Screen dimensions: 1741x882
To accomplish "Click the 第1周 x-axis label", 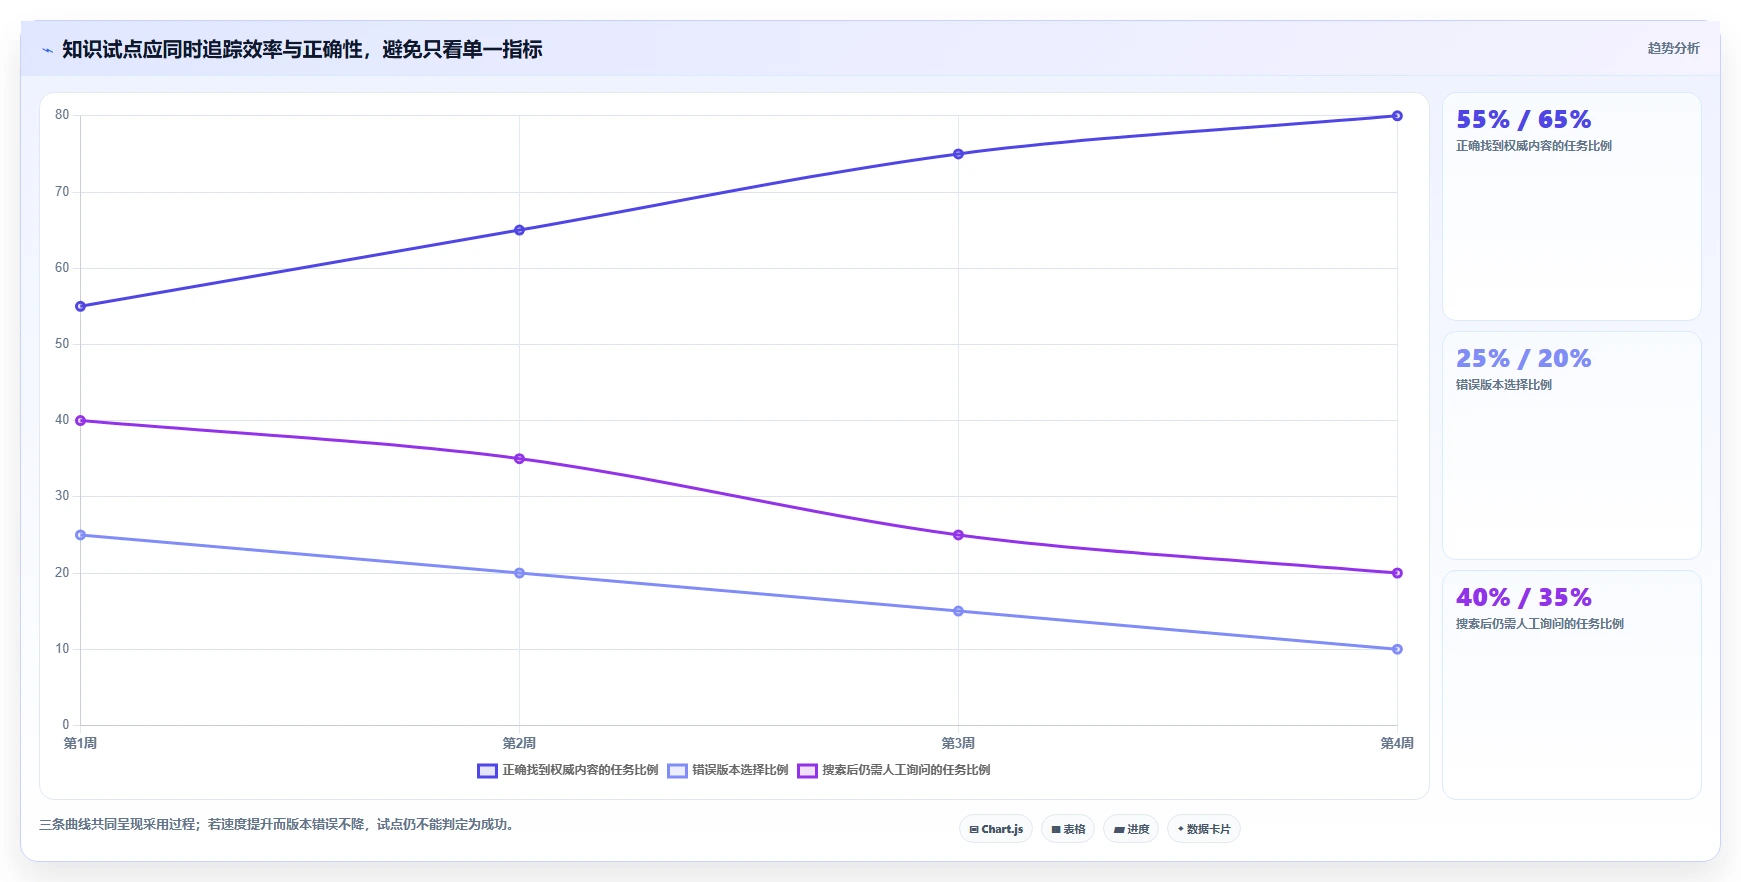I will click(x=80, y=743).
